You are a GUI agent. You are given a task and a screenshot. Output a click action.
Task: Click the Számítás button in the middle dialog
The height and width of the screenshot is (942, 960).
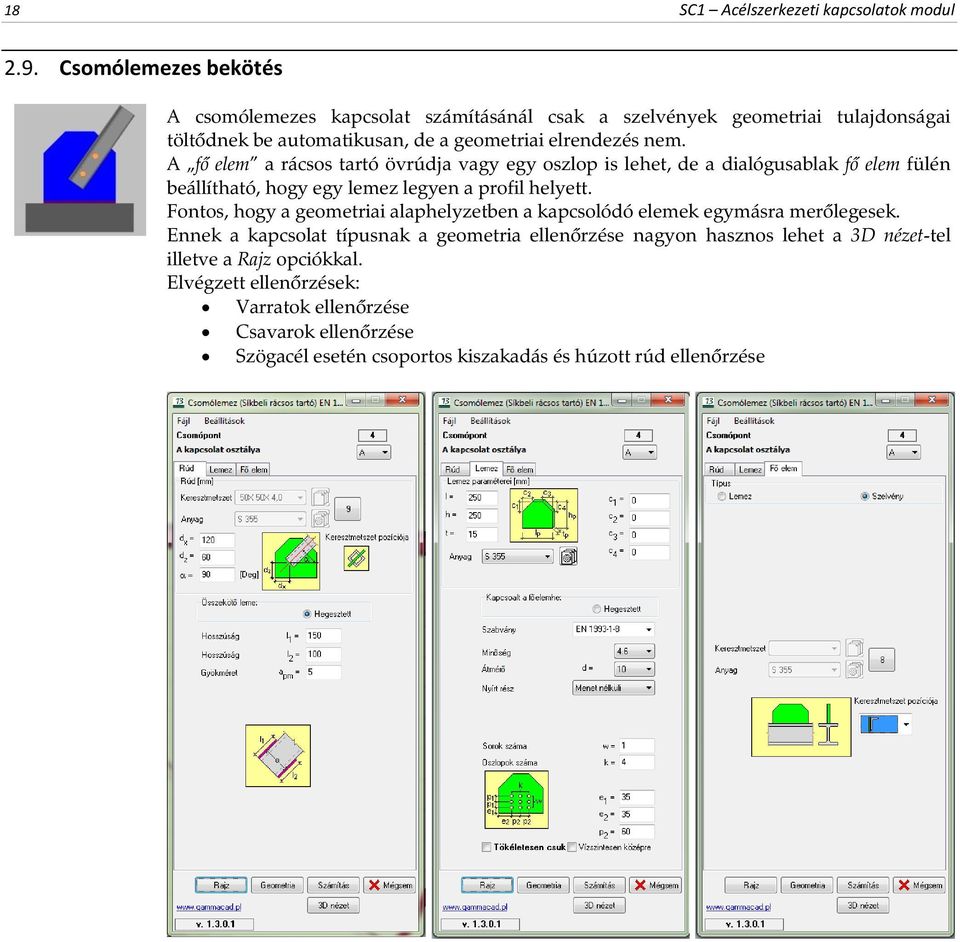[x=599, y=885]
